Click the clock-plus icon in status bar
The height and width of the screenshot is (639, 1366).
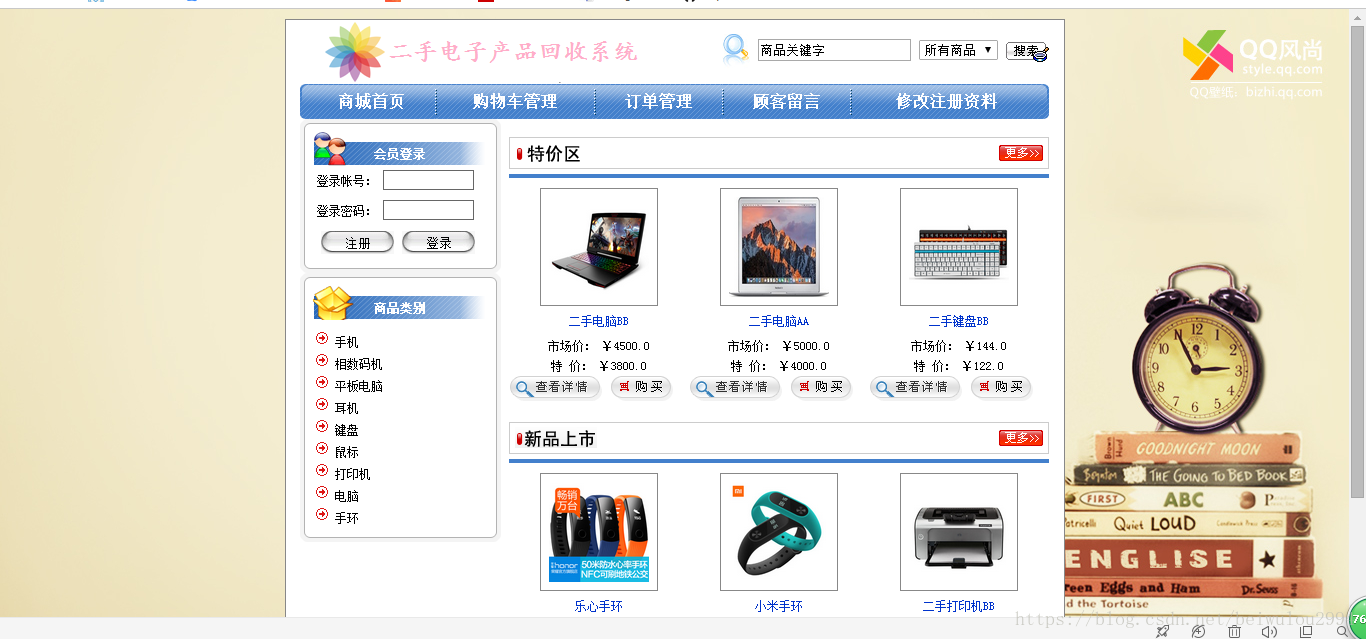1198,631
